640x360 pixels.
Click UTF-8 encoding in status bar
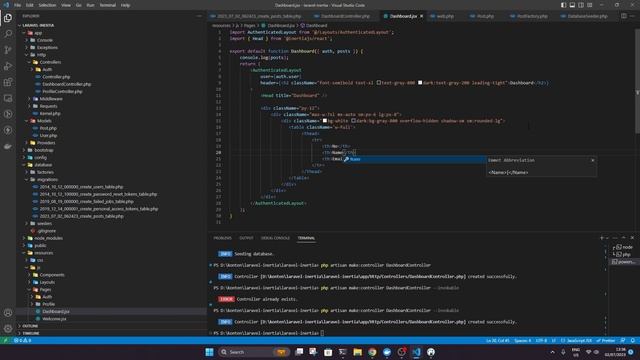coord(541,340)
